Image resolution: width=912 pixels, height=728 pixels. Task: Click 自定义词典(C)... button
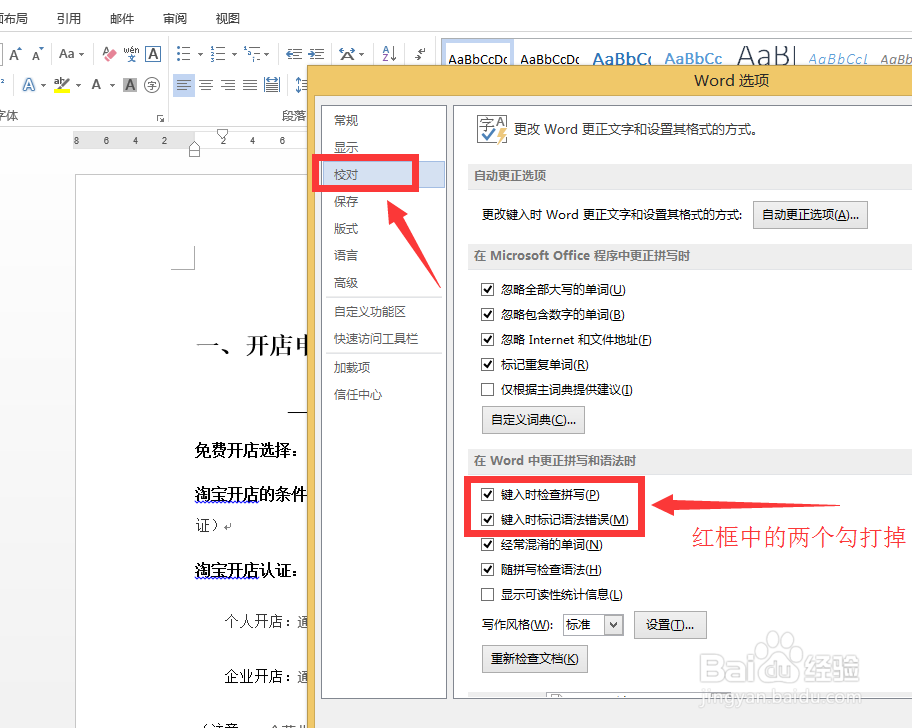(533, 420)
